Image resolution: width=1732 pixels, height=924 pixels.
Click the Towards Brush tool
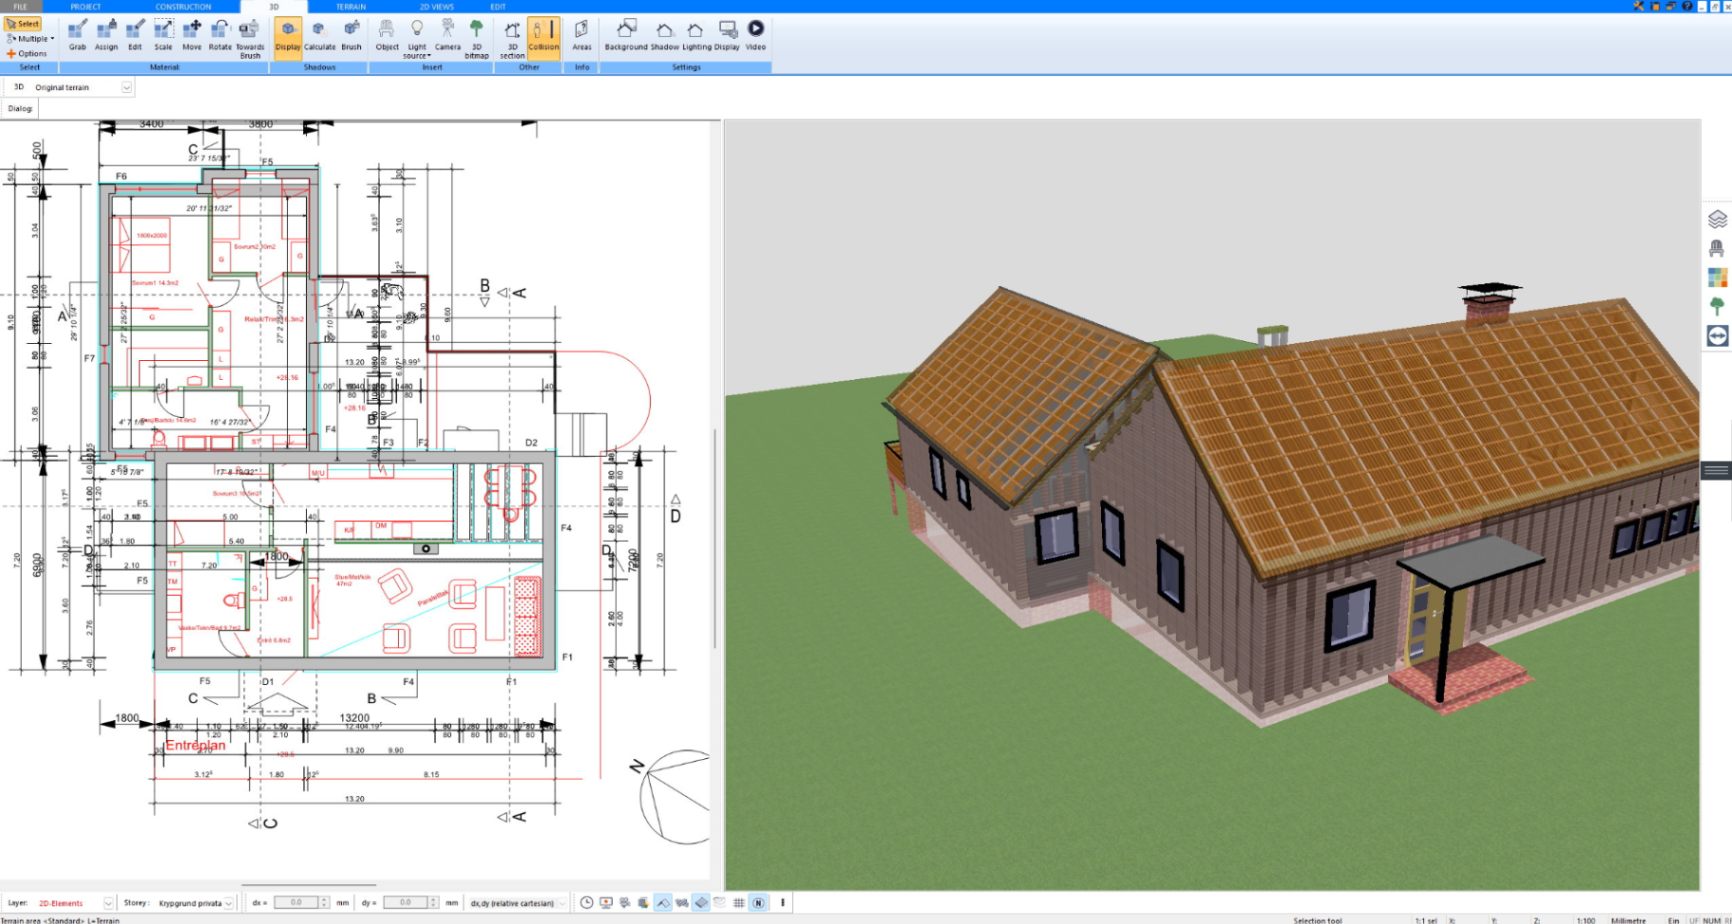click(250, 39)
